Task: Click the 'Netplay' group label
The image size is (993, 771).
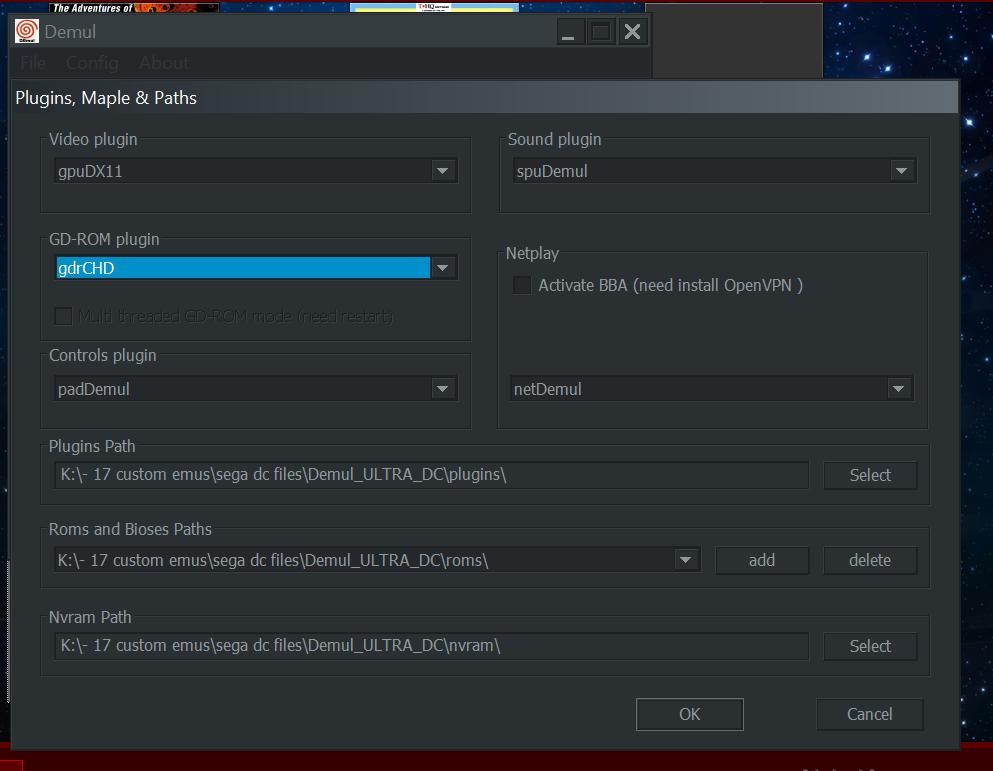Action: click(532, 253)
